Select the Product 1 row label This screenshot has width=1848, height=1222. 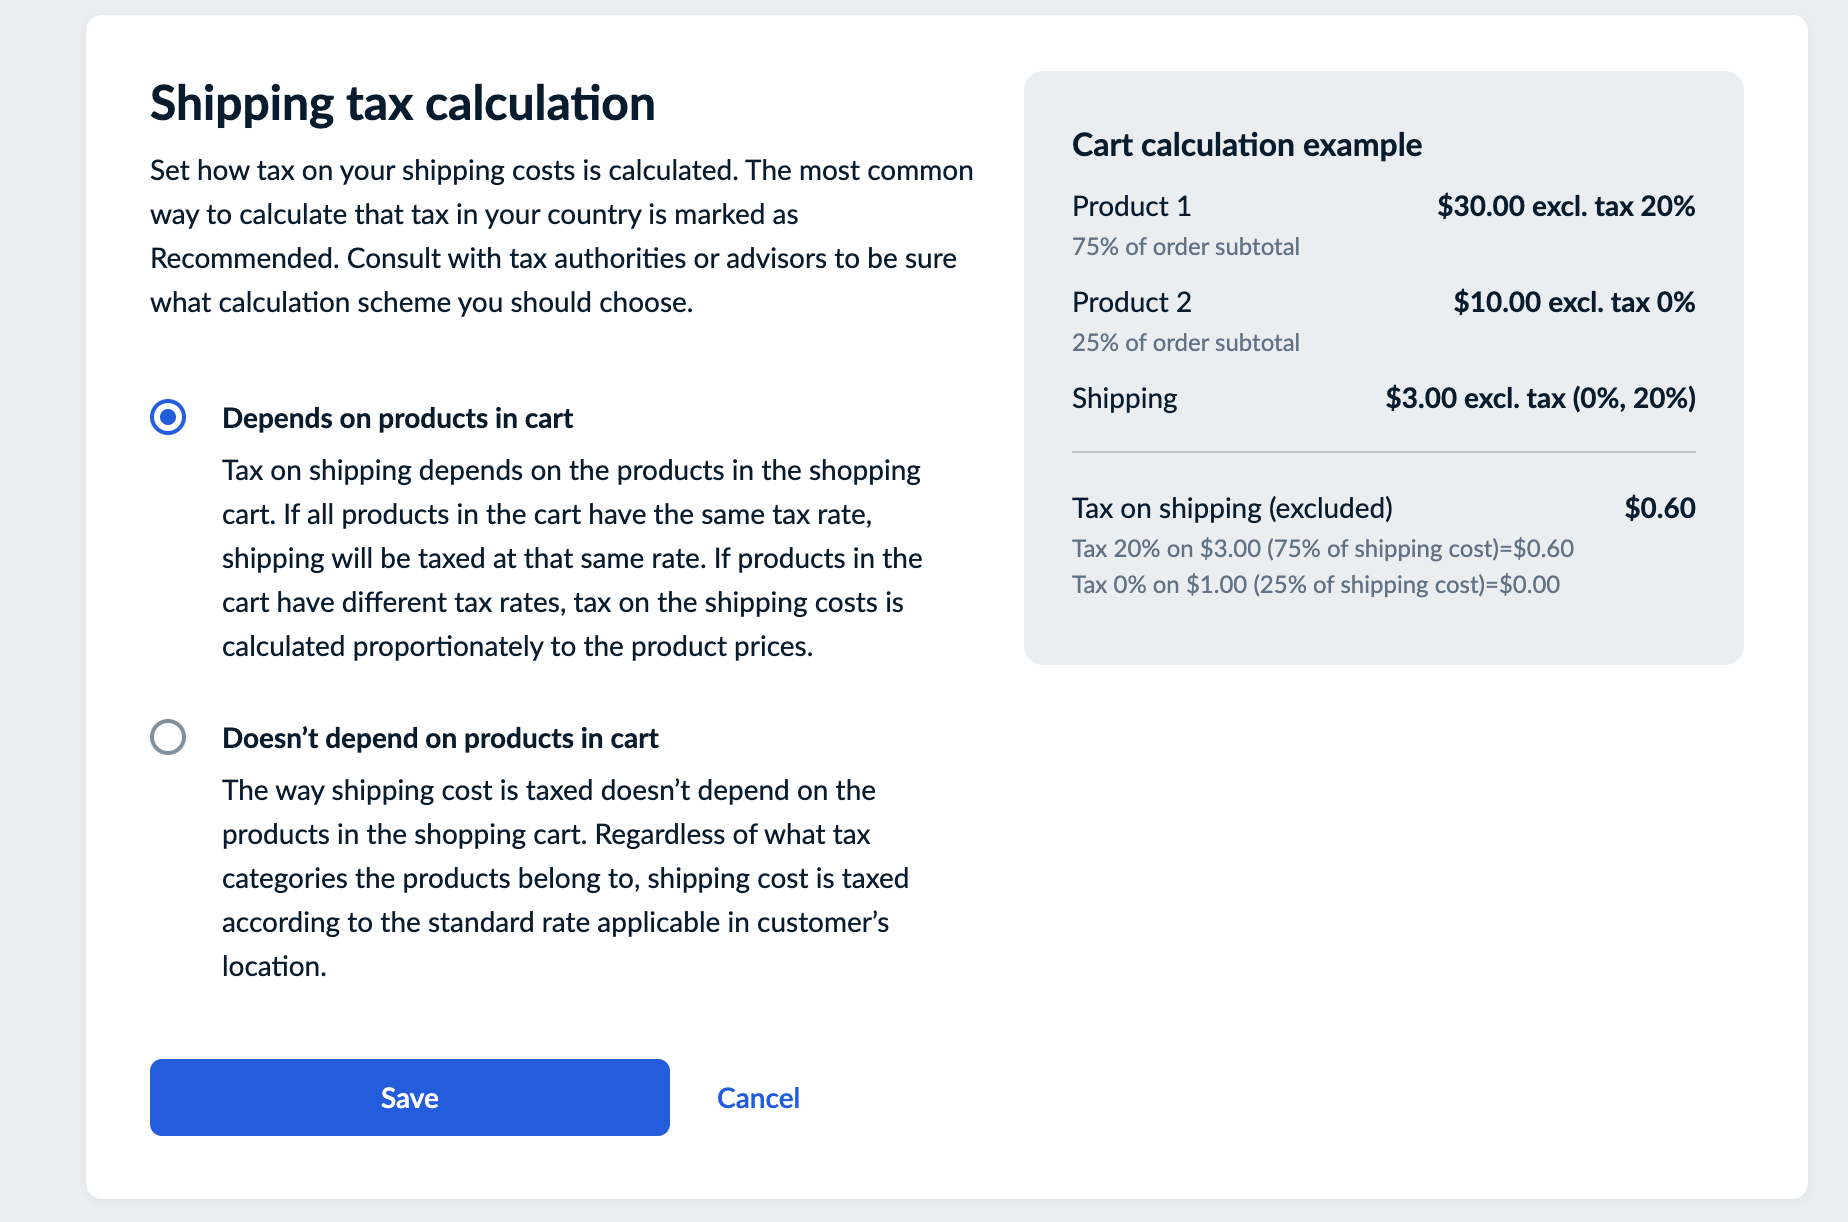1131,206
